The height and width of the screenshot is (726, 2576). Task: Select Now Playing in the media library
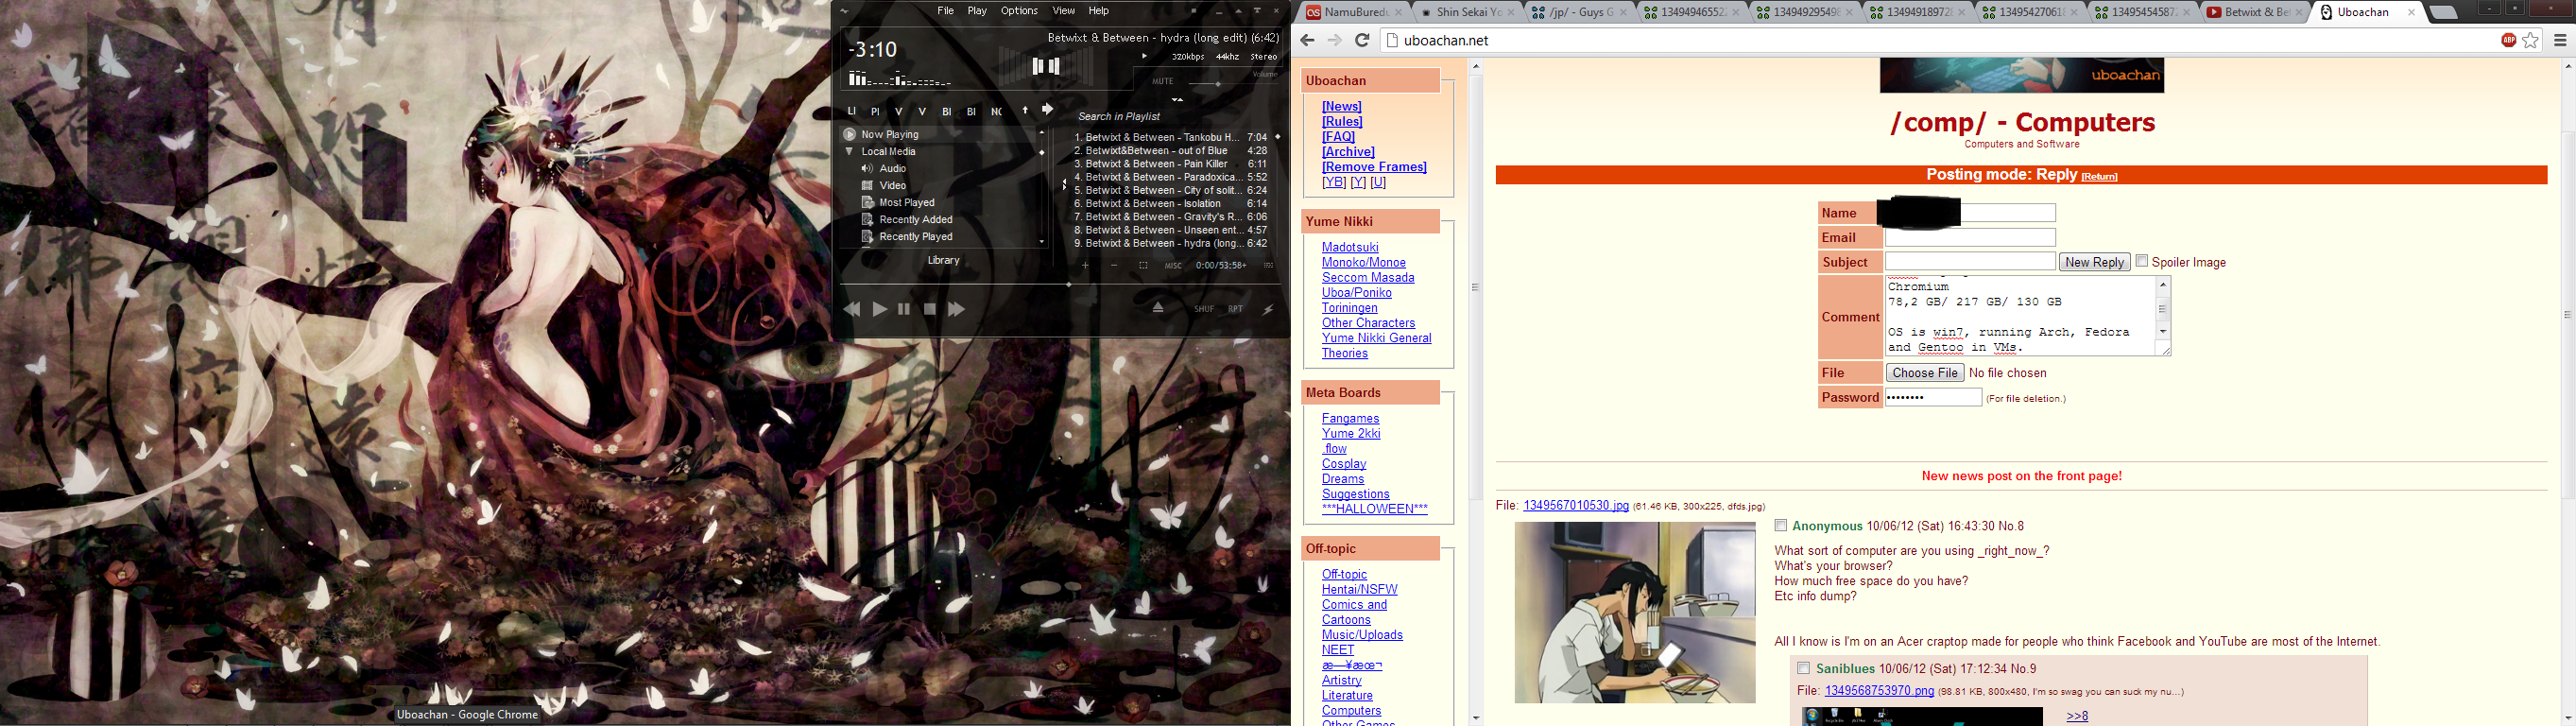[x=890, y=135]
